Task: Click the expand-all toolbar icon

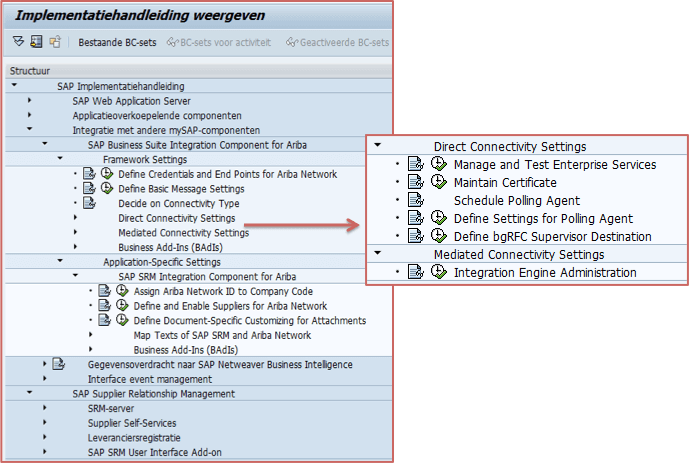Action: coord(18,42)
